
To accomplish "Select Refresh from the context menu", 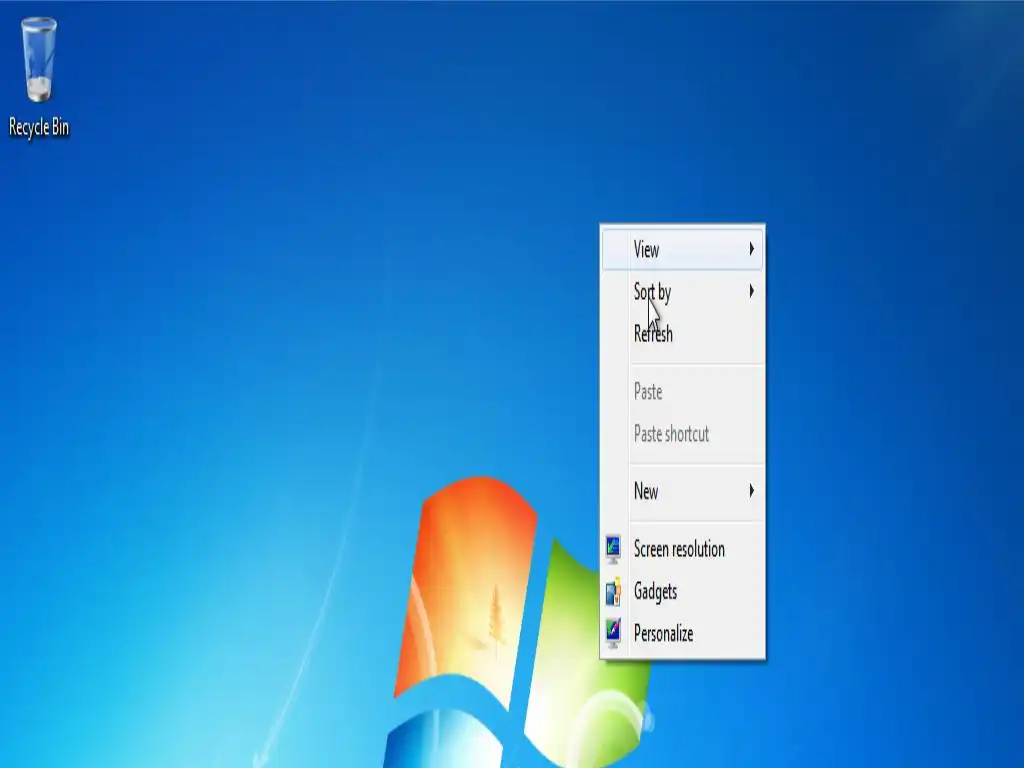I will tap(682, 334).
